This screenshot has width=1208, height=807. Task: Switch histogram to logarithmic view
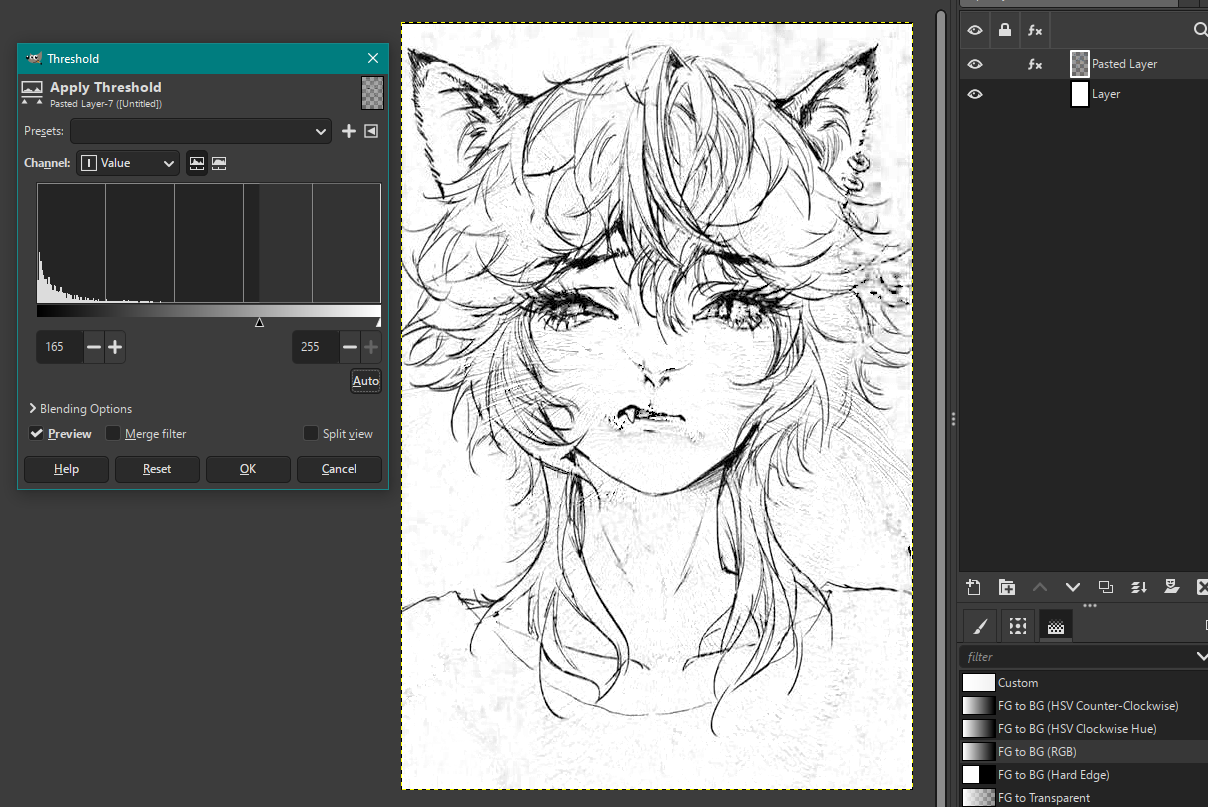pos(219,163)
